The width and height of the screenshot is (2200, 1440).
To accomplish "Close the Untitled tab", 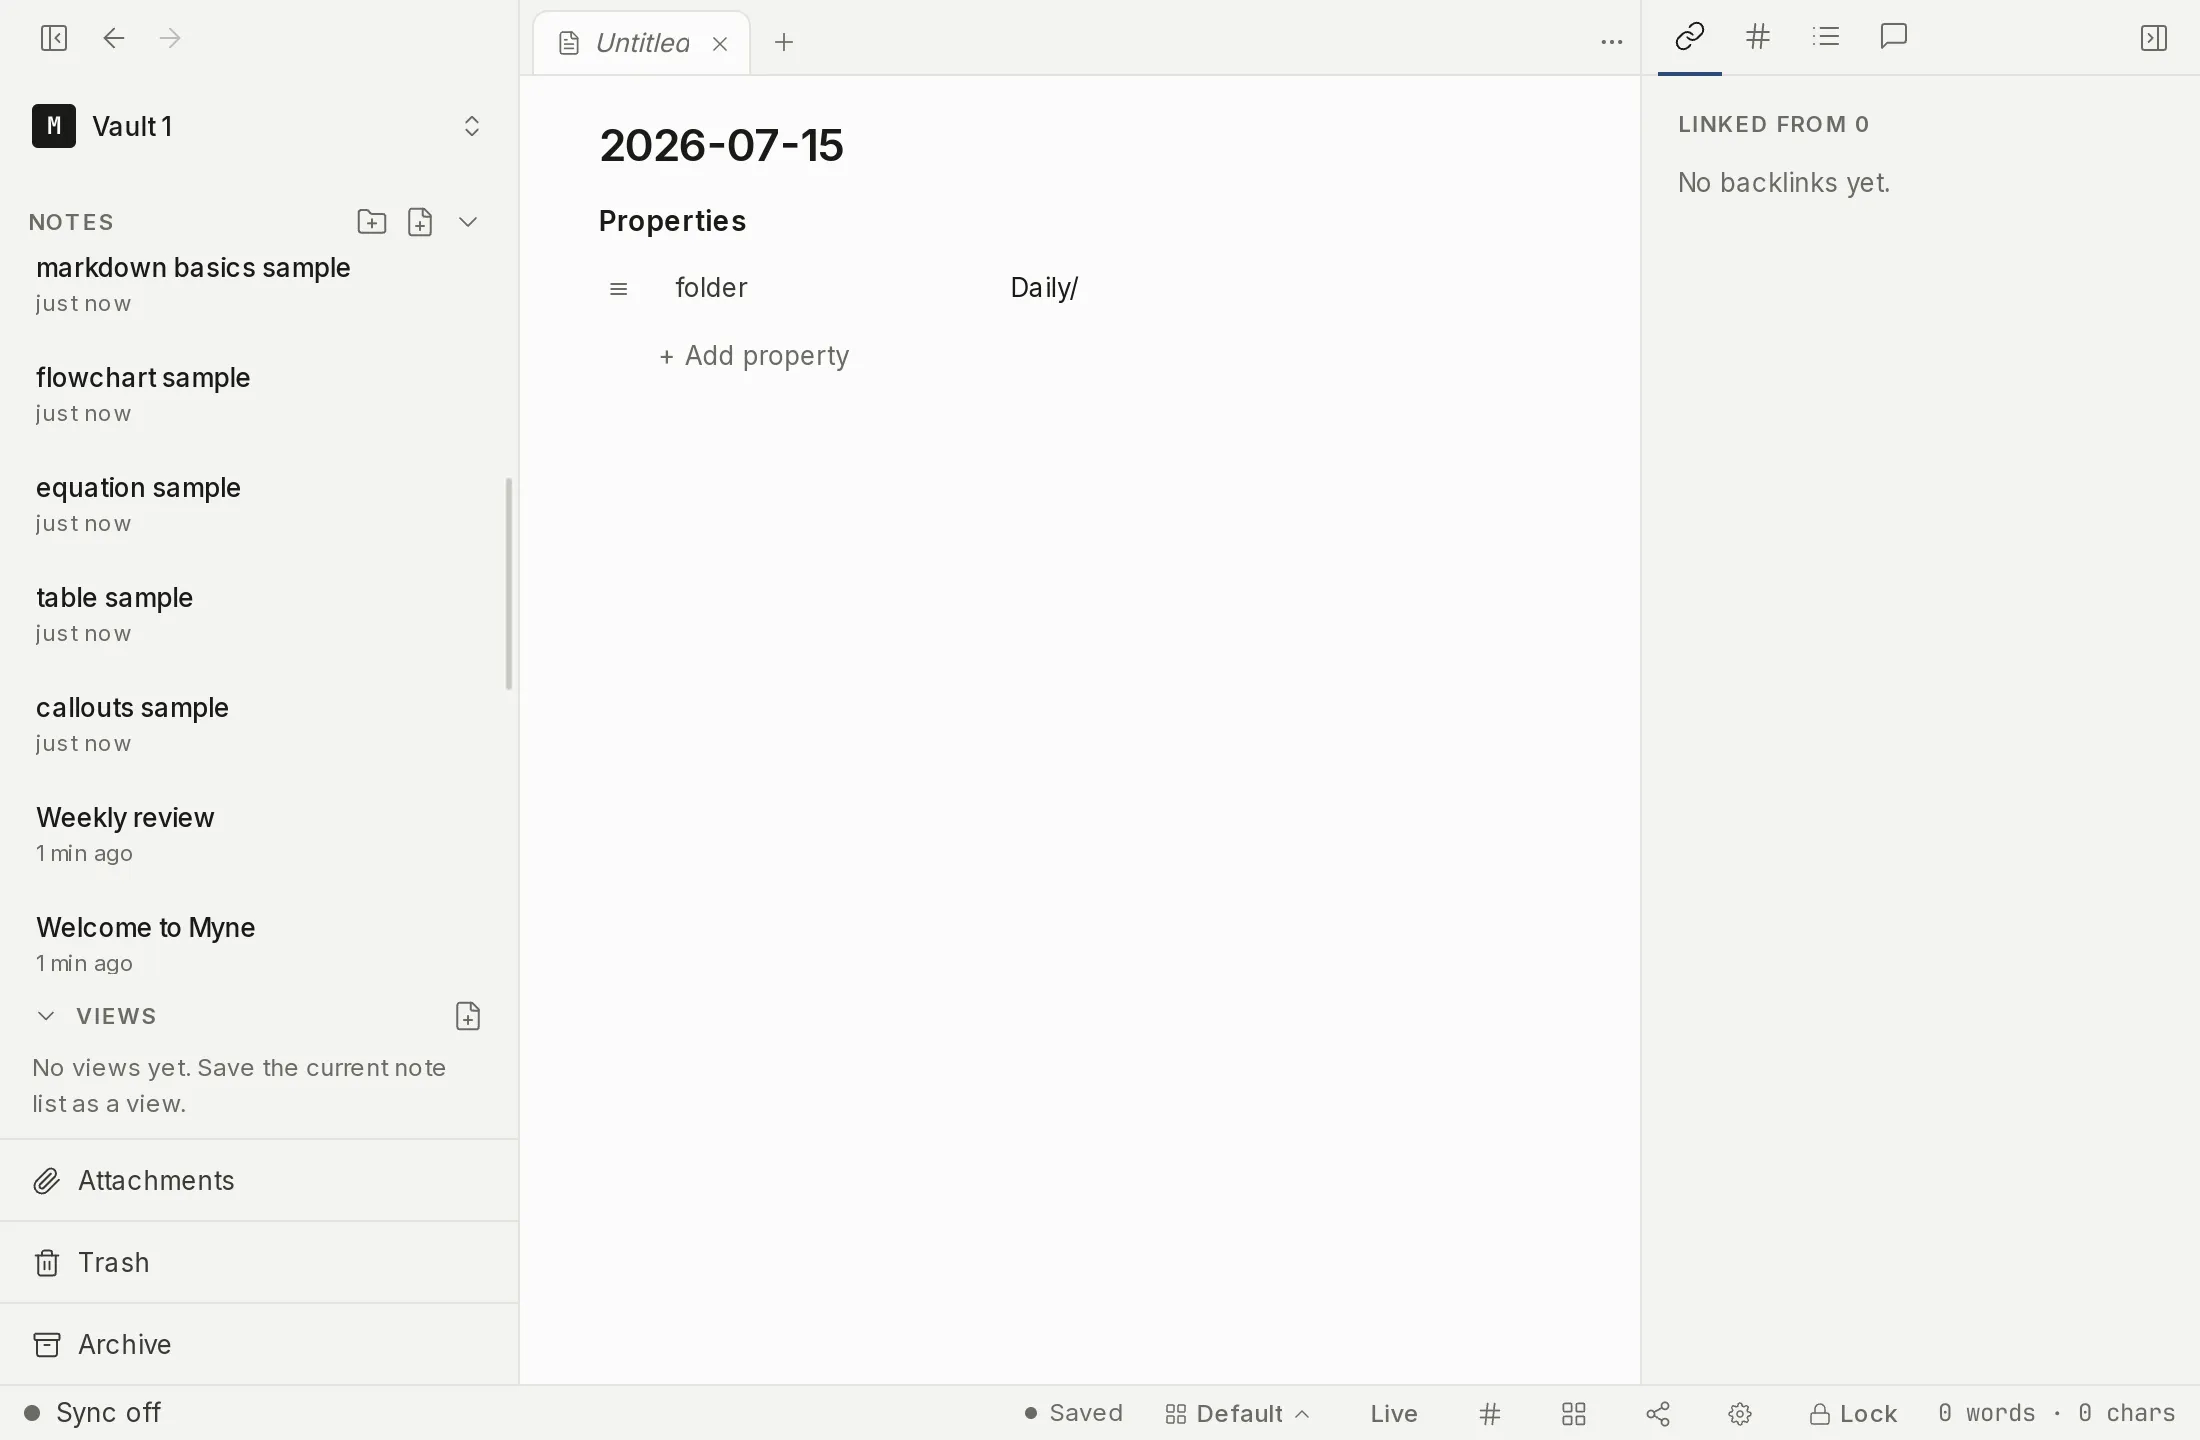I will pyautogui.click(x=720, y=43).
